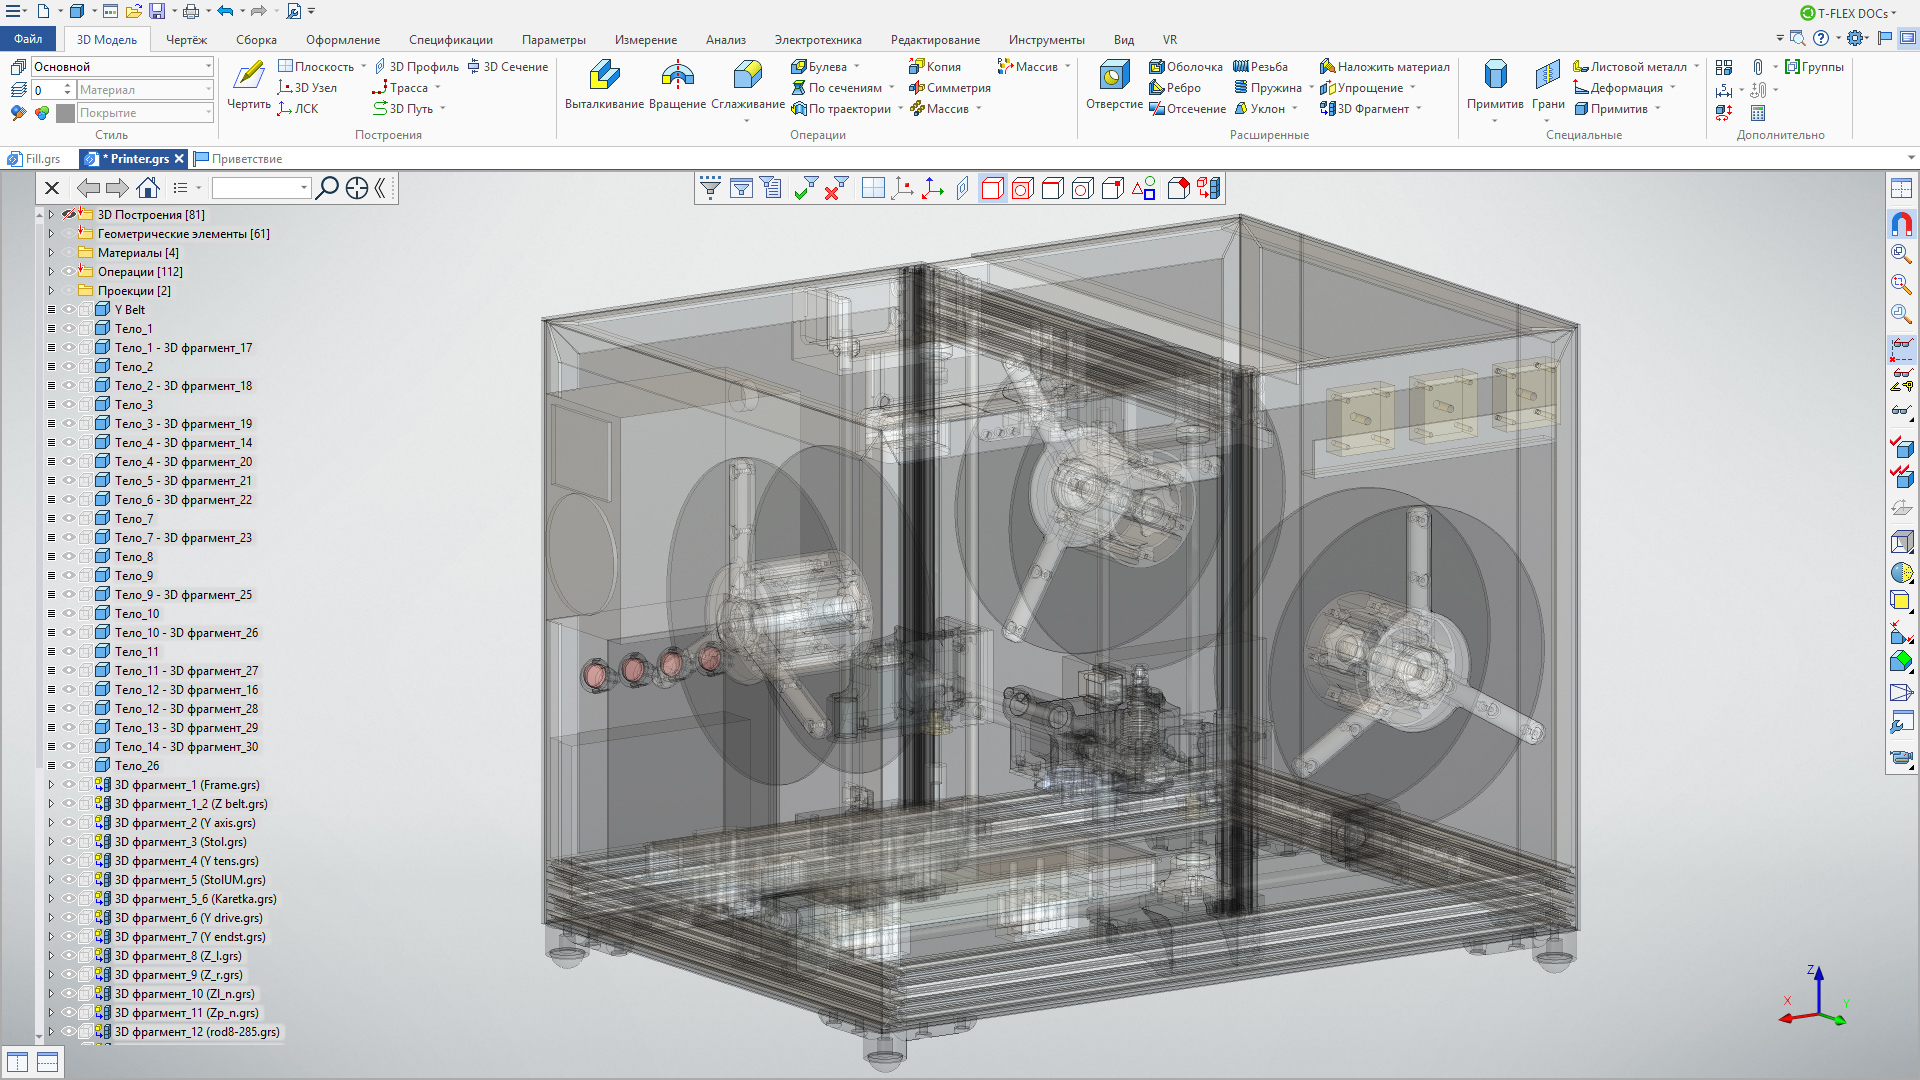The height and width of the screenshot is (1080, 1920).
Task: Navigate back in the model tree
Action: pos(88,188)
